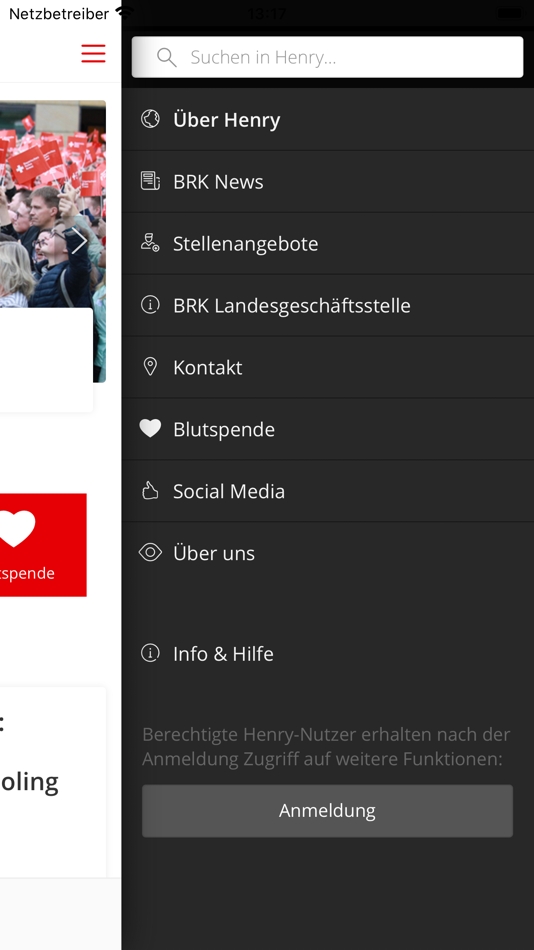Click the location pin icon beside Kontakt
534x950 pixels.
(x=150, y=367)
